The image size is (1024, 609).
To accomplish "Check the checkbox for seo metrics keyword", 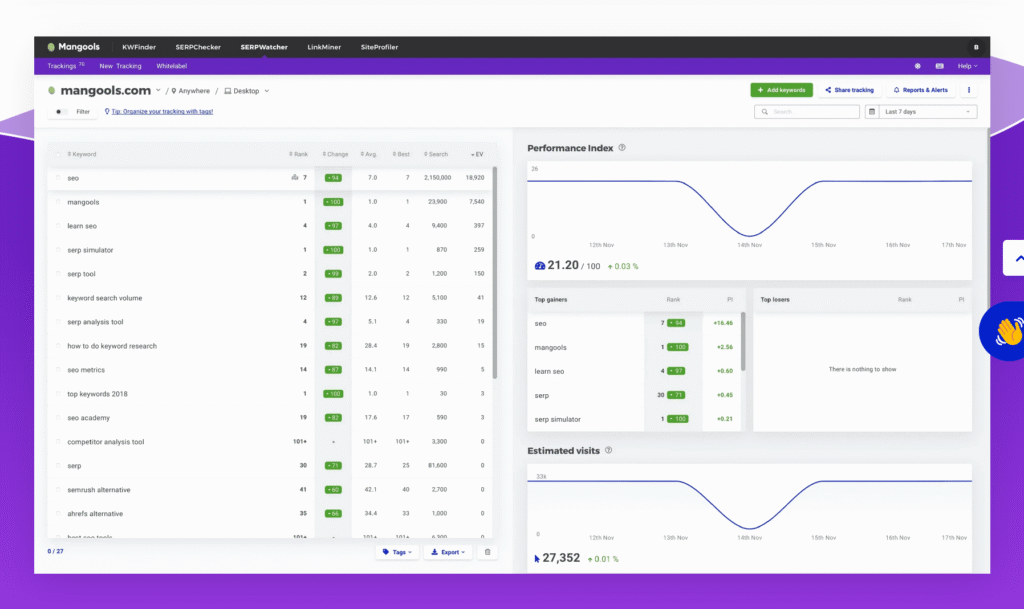I will 58,369.
